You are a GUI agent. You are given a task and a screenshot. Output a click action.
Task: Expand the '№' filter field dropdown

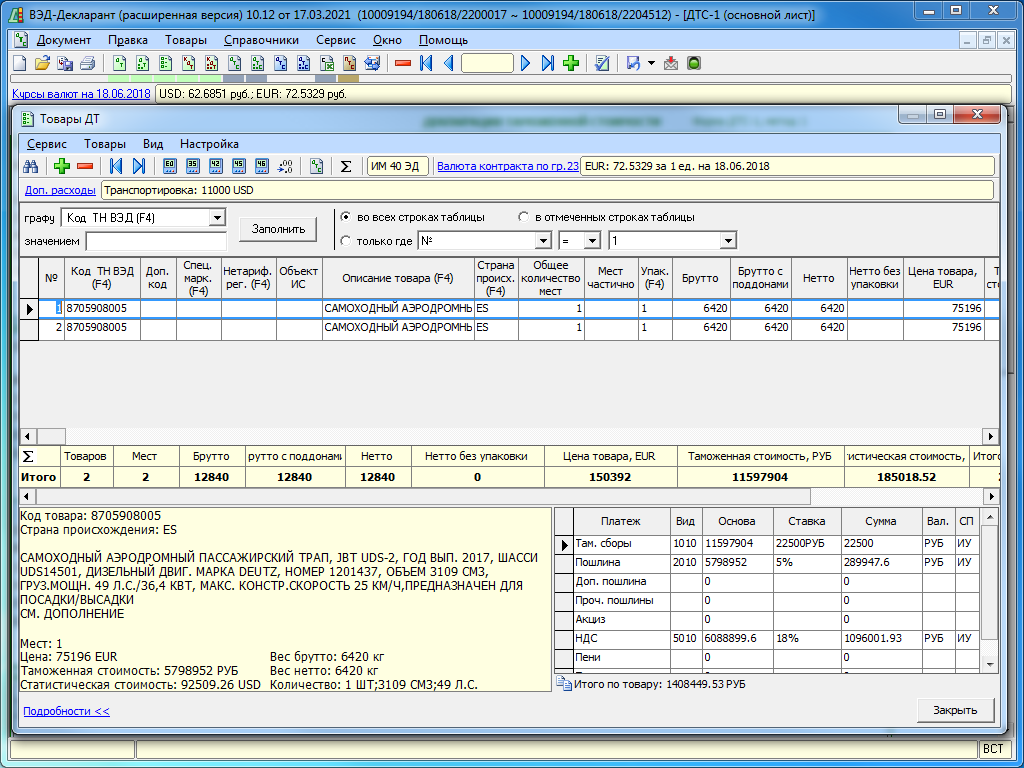pyautogui.click(x=543, y=241)
